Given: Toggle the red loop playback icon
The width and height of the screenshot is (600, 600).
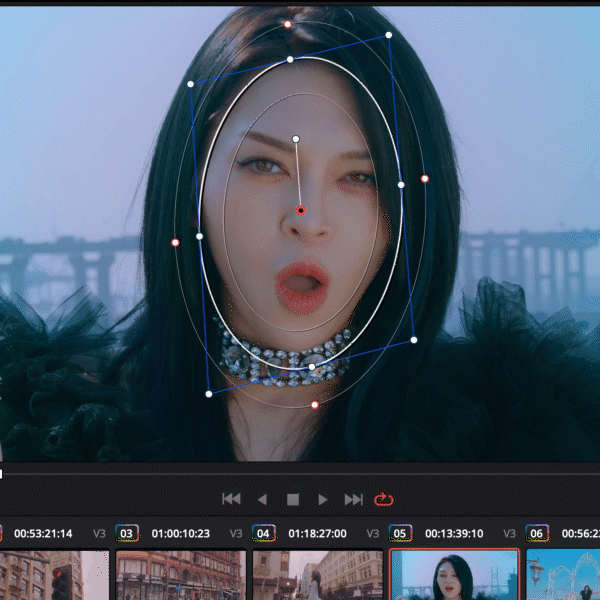Looking at the screenshot, I should [x=383, y=499].
